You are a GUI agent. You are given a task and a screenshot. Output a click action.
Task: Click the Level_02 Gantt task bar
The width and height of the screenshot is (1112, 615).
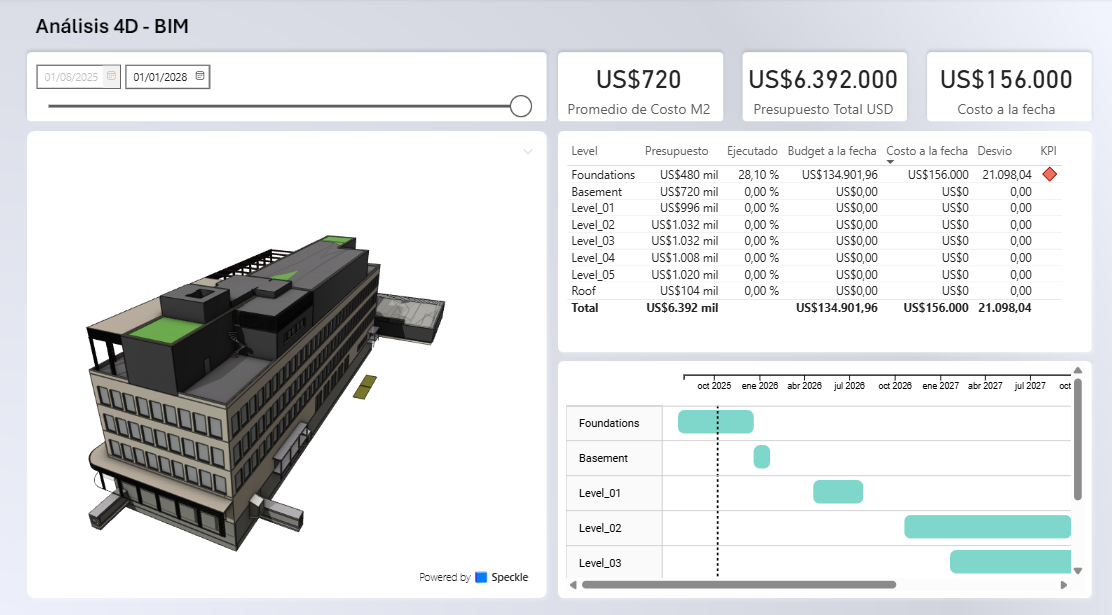pyautogui.click(x=987, y=527)
